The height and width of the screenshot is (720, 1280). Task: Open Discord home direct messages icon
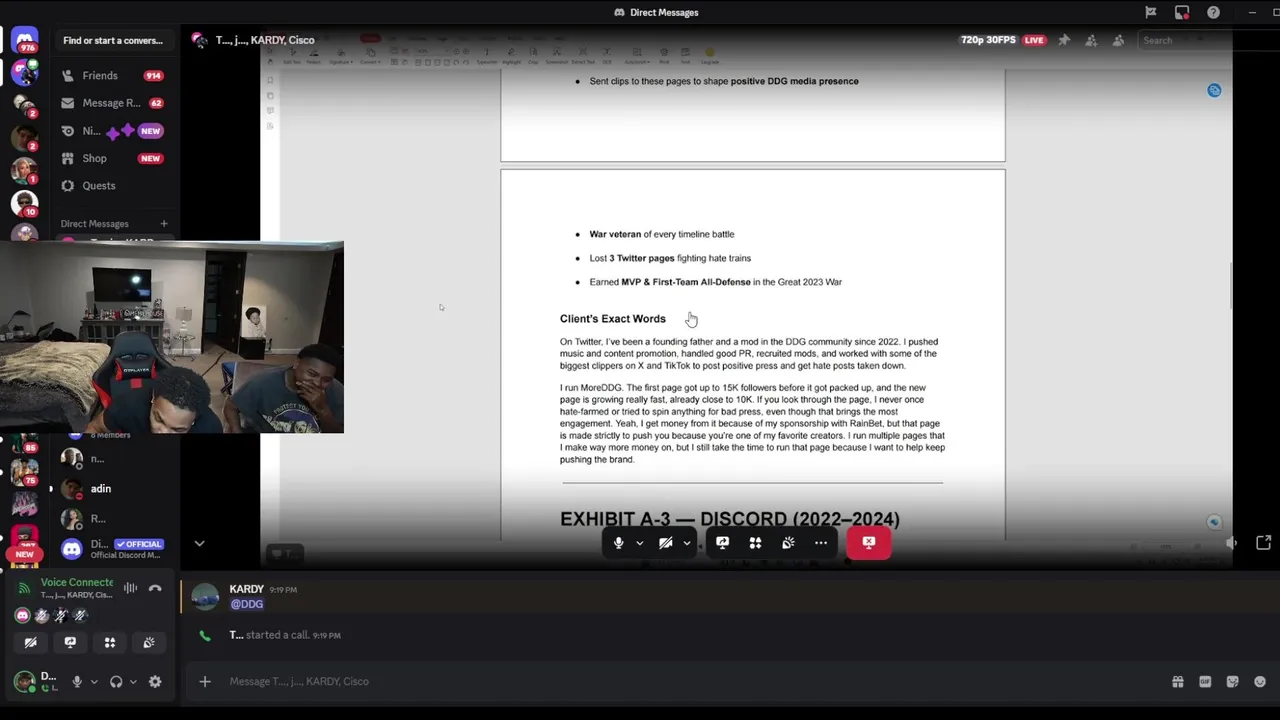pos(24,41)
